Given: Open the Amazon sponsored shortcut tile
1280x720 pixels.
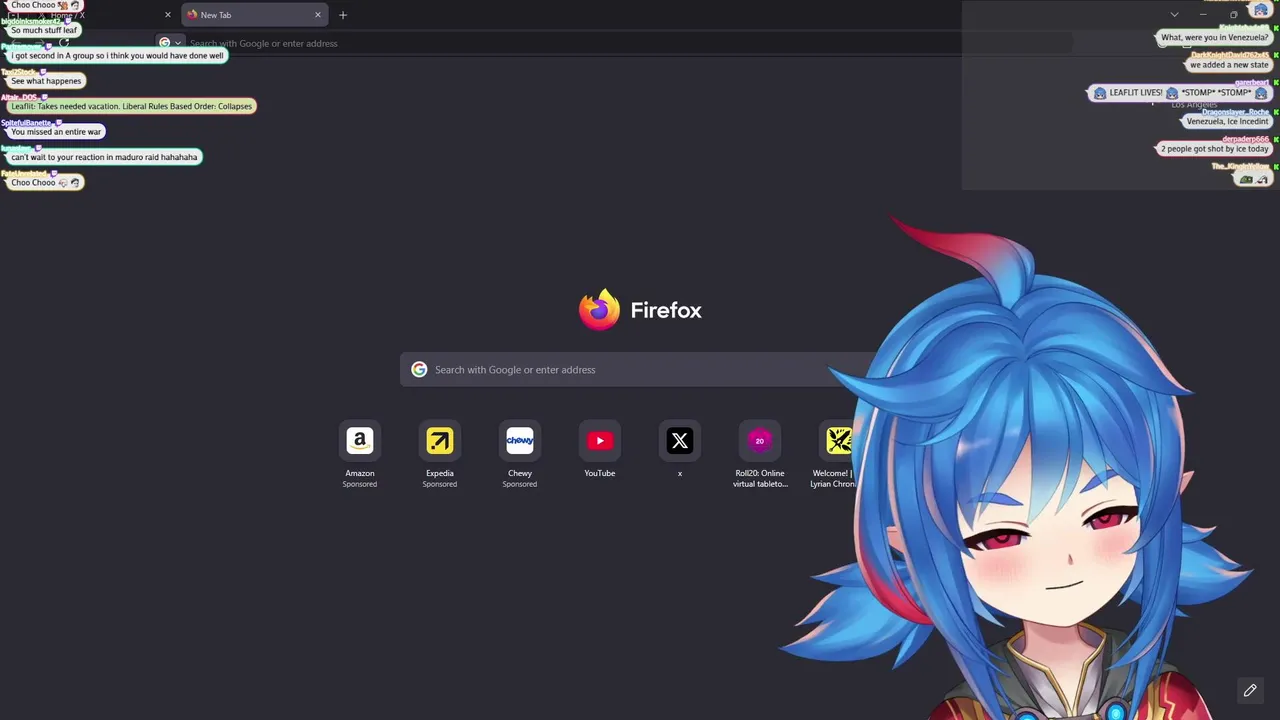Looking at the screenshot, I should (x=360, y=441).
